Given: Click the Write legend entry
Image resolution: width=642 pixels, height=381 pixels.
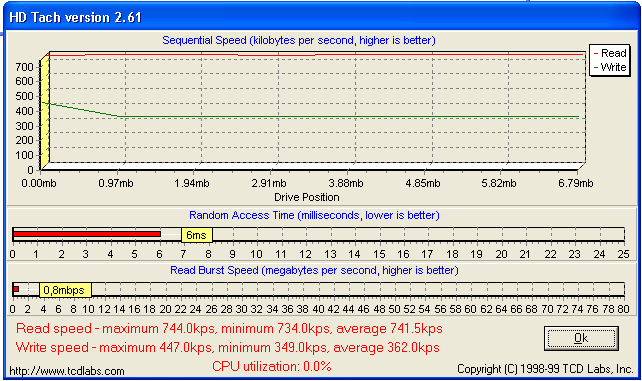Looking at the screenshot, I should [x=610, y=67].
